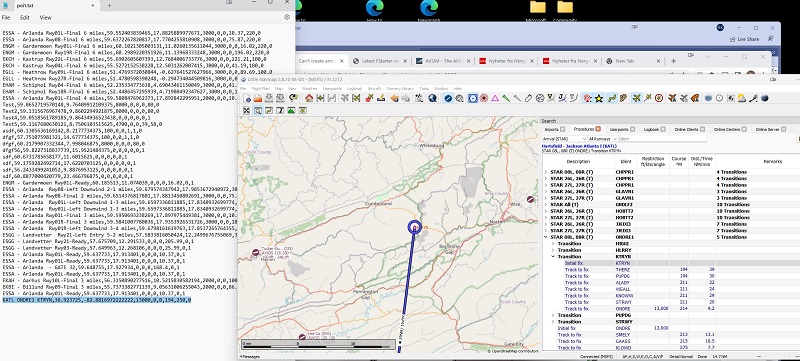
Task: Toggle the checkbox on the Logbook tab
Action: [x=663, y=130]
